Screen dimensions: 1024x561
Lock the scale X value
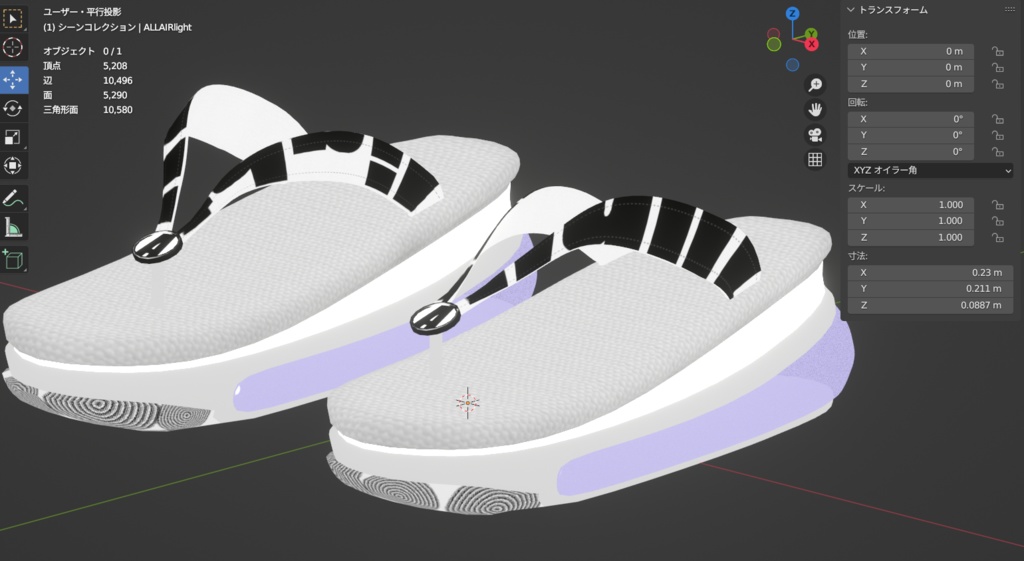tap(997, 204)
